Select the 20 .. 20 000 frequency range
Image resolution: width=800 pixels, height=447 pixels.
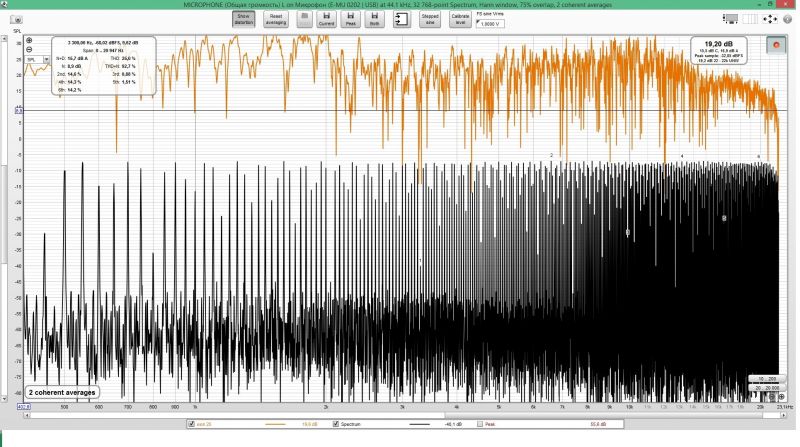pyautogui.click(x=768, y=387)
